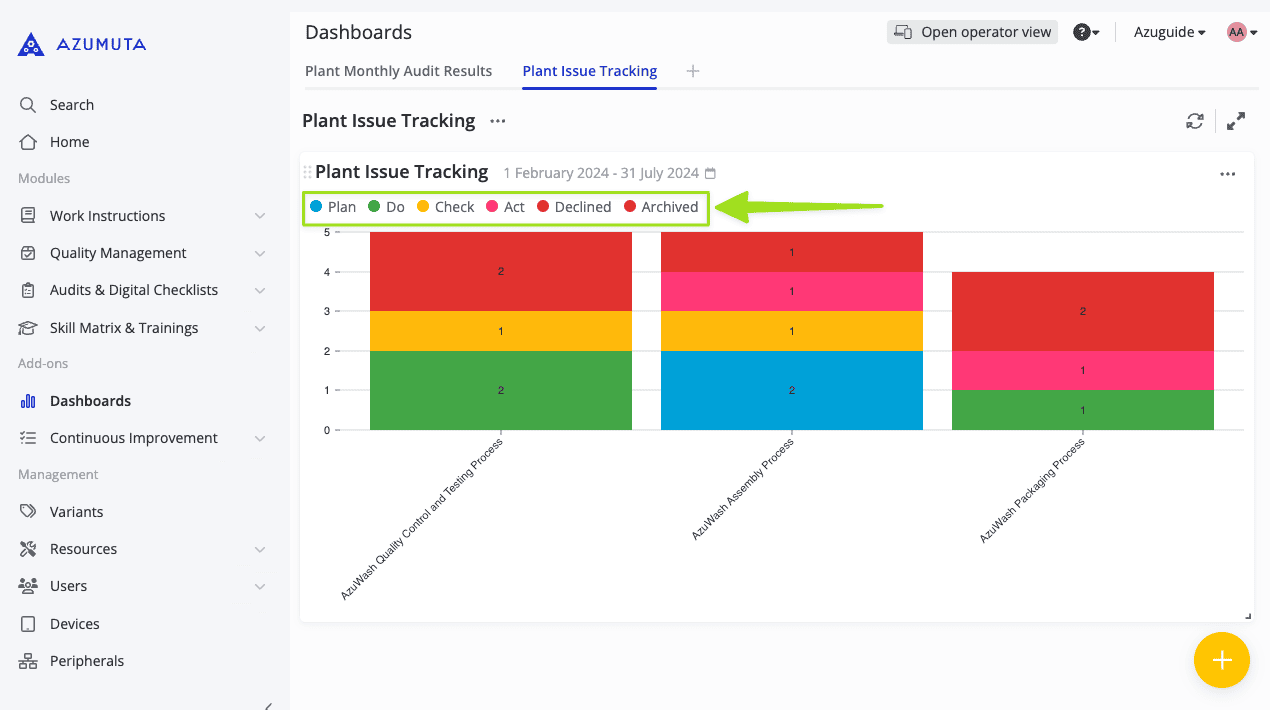
Task: Expand the Quality Management section
Action: point(117,252)
